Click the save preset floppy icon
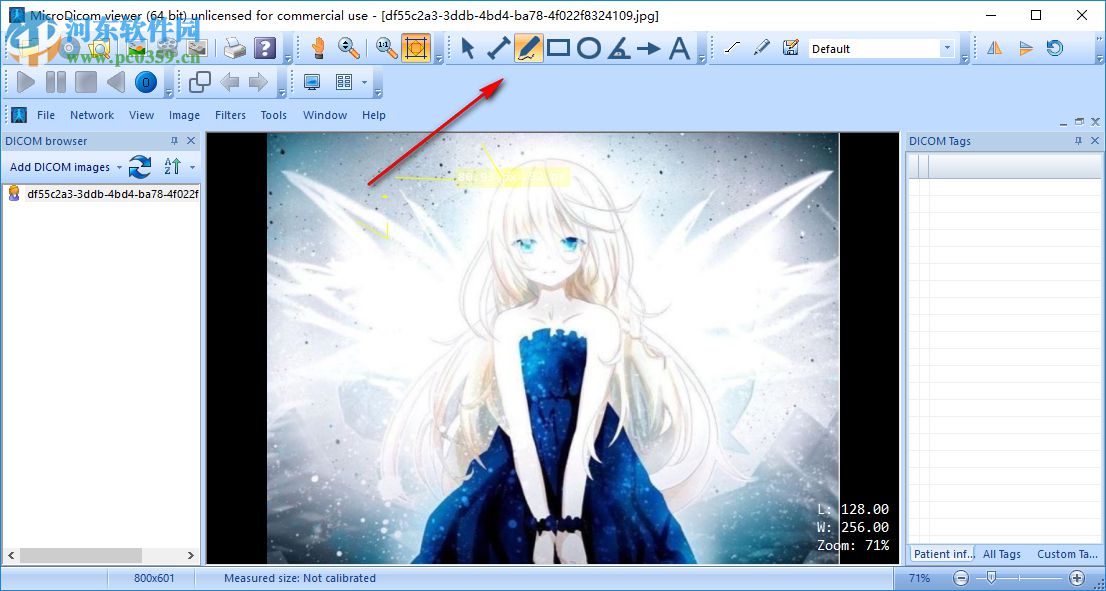Screen dimensions: 1106x591 coord(791,48)
